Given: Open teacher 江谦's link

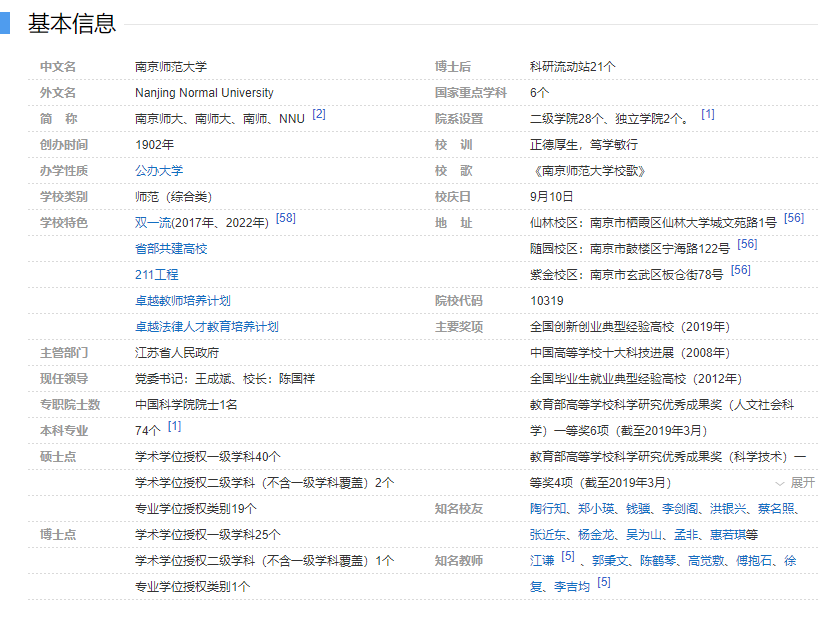Looking at the screenshot, I should pos(542,561).
